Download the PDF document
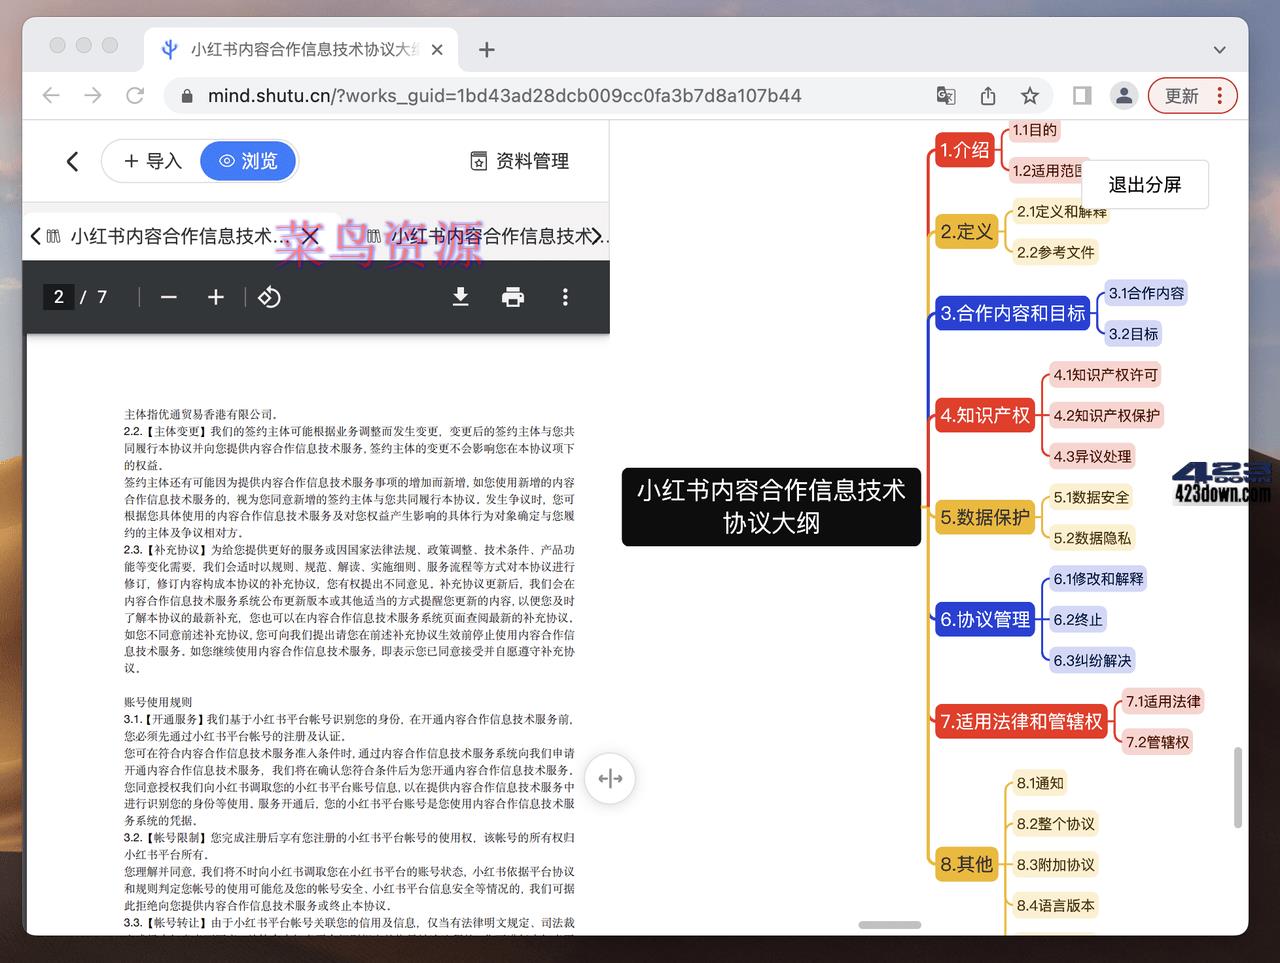Screen dimensions: 1280x963 [x=460, y=296]
